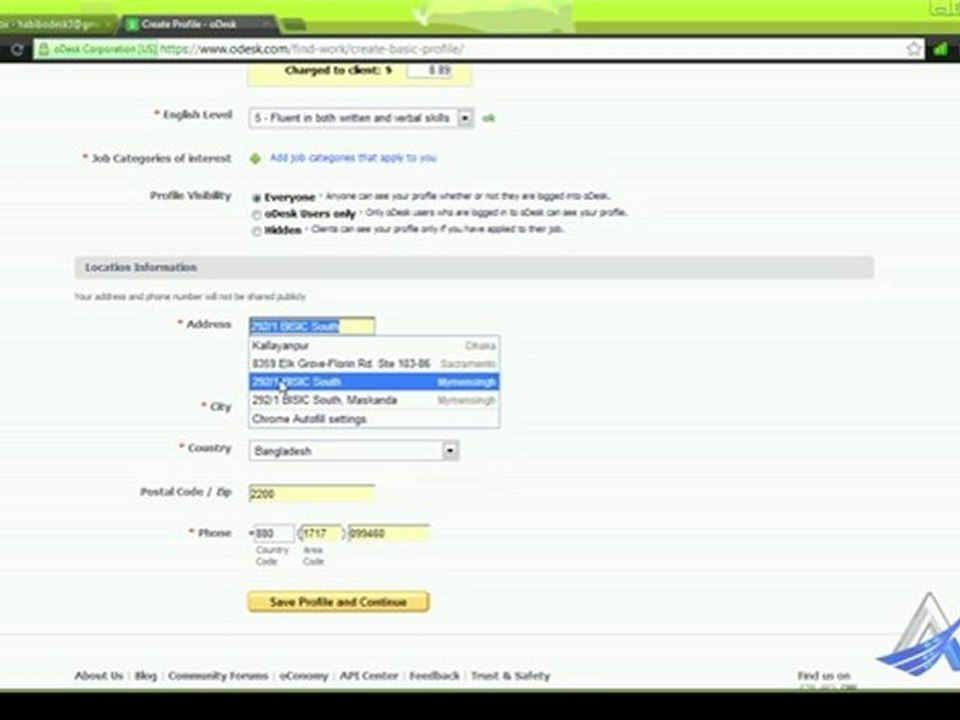Click the Charged to client amount field
Image resolution: width=960 pixels, height=720 pixels.
pos(431,70)
